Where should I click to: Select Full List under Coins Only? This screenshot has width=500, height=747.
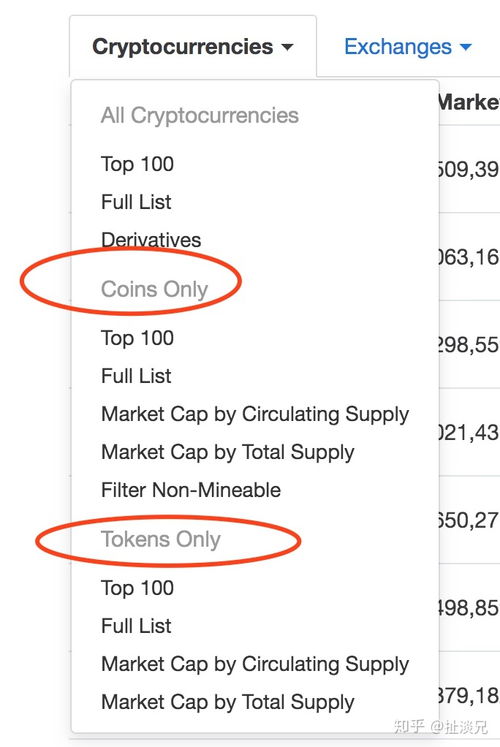136,376
